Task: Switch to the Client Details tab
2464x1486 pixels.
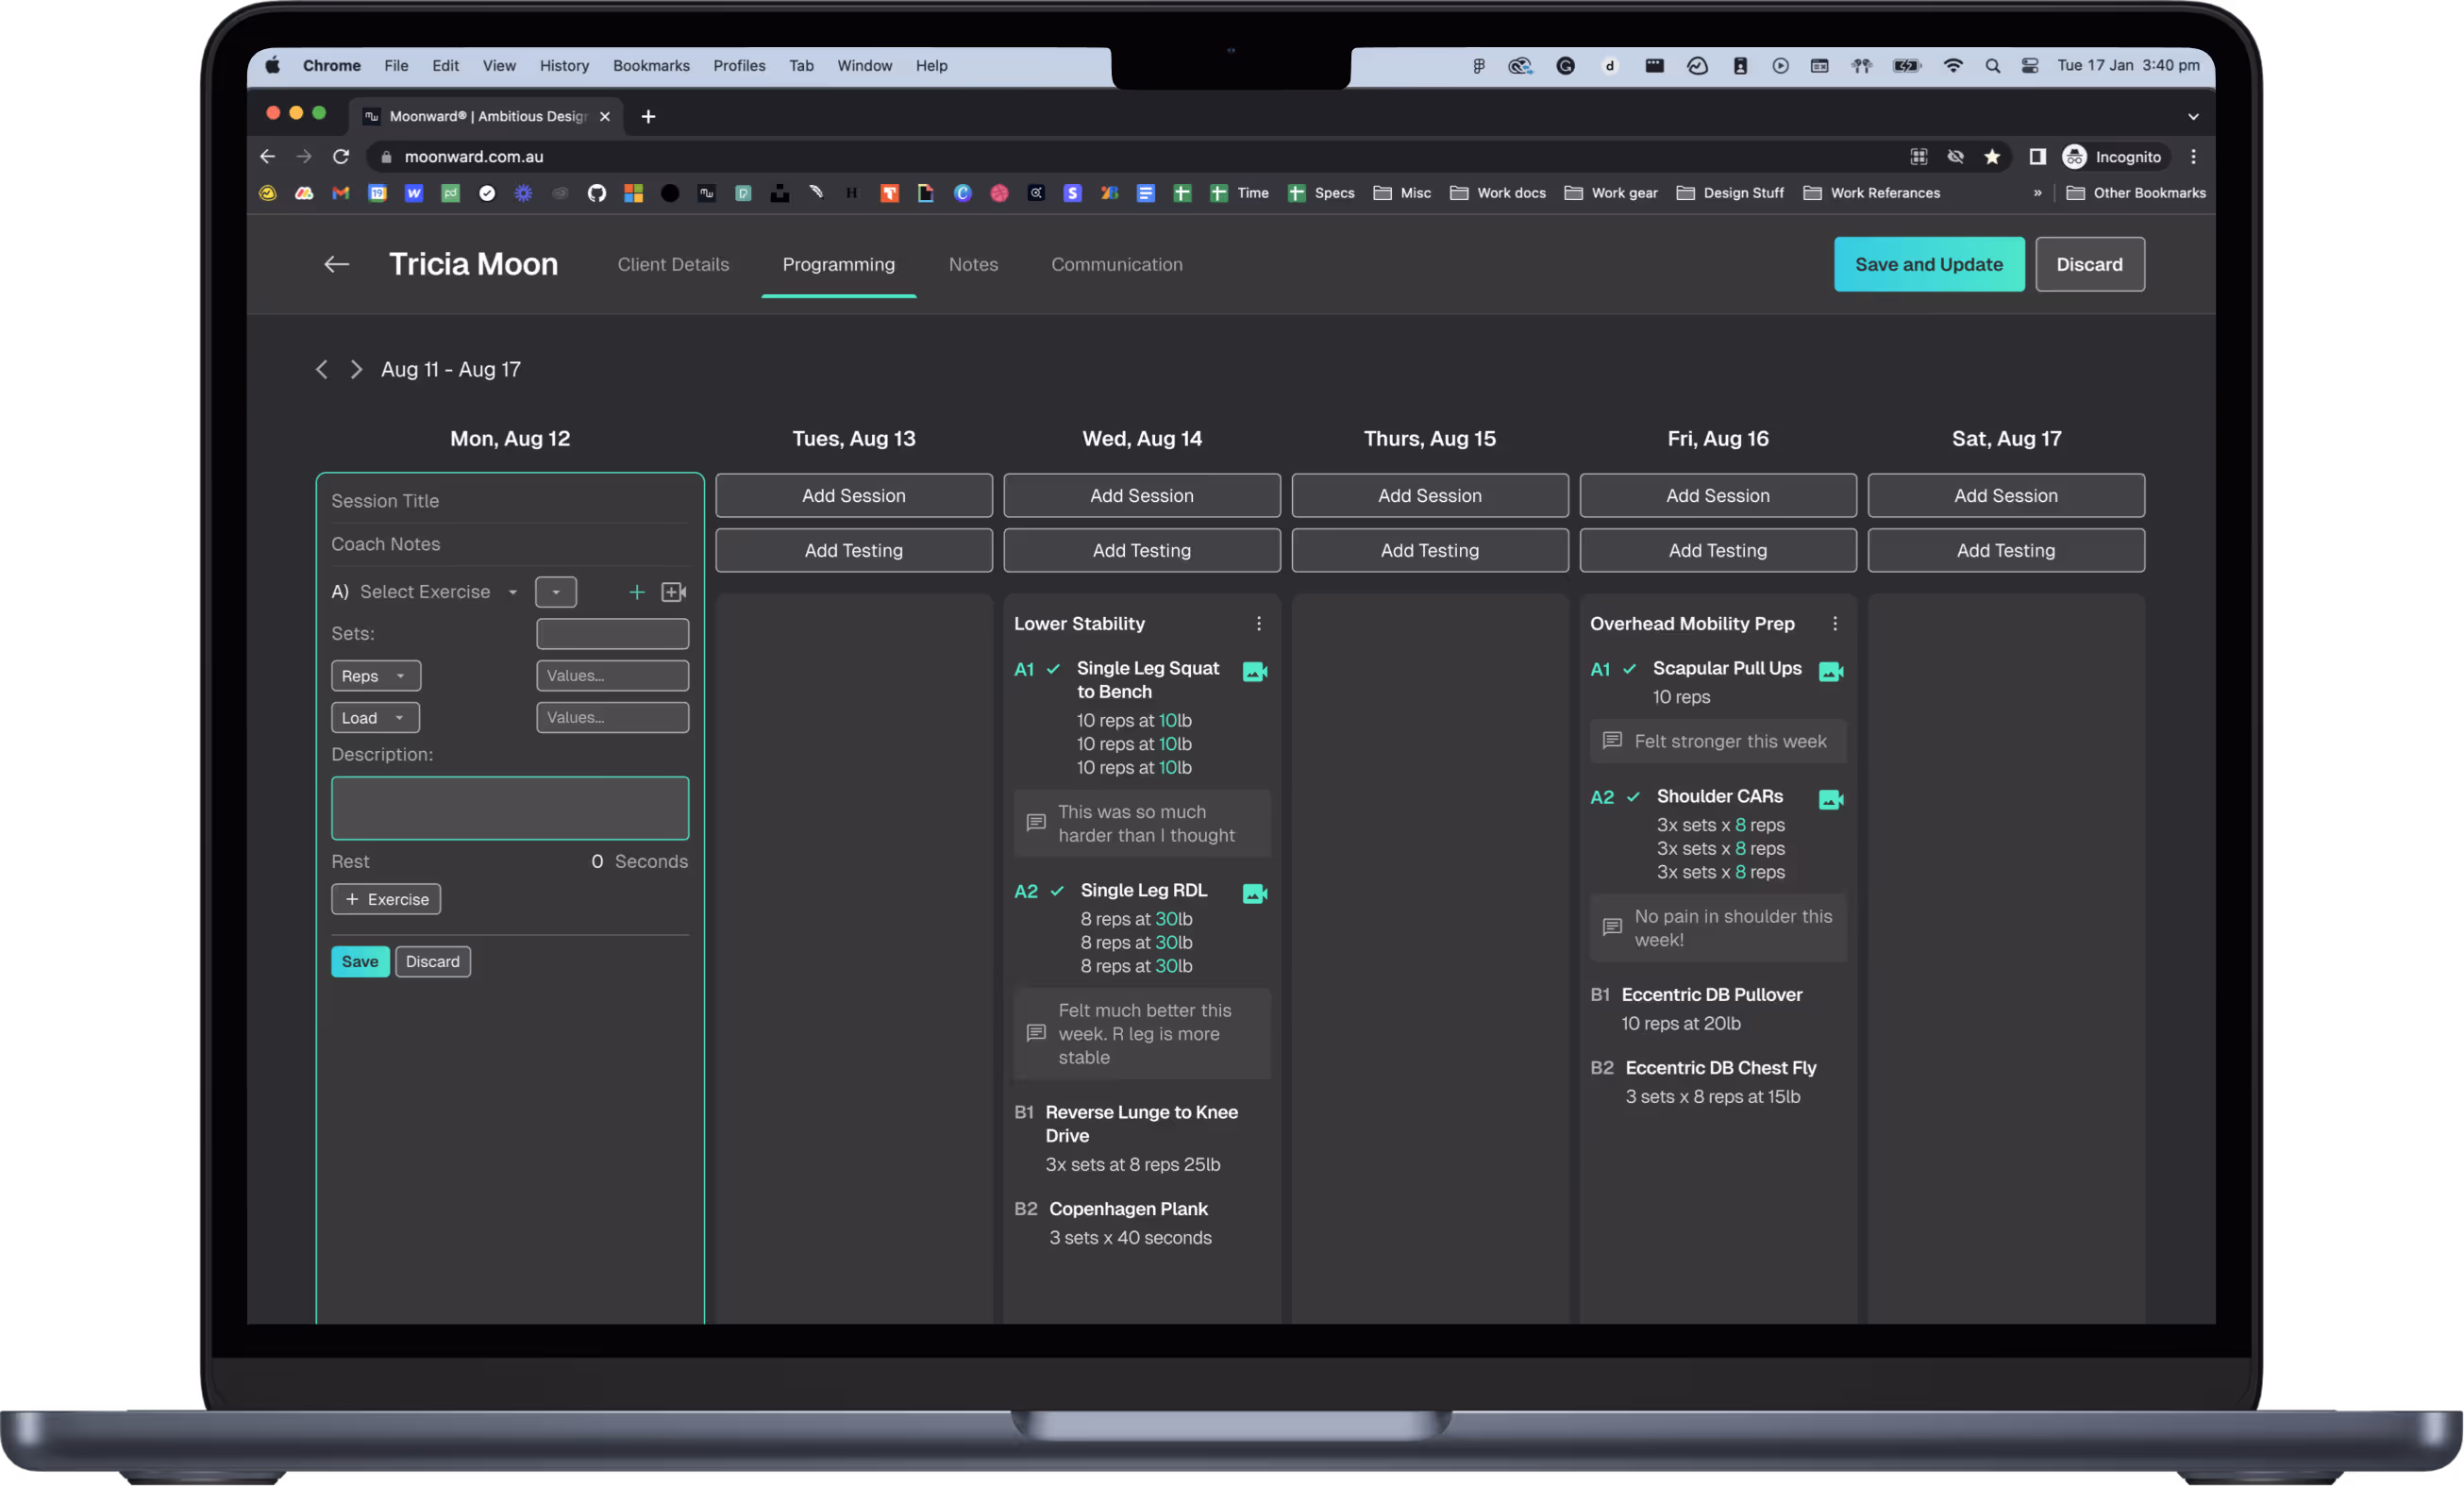Action: (x=672, y=264)
